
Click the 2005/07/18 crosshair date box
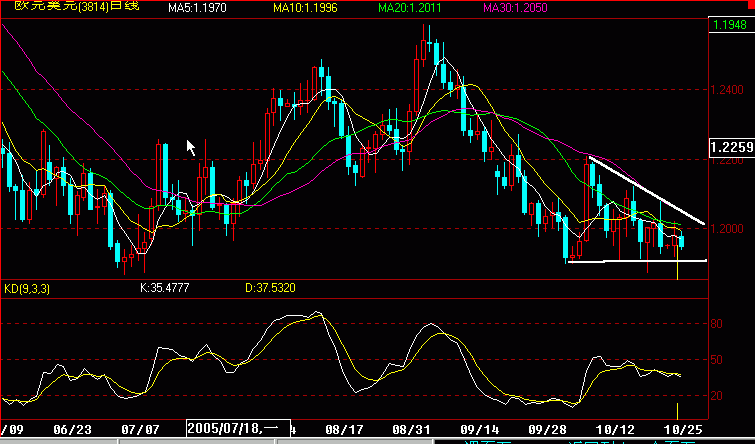[x=238, y=428]
